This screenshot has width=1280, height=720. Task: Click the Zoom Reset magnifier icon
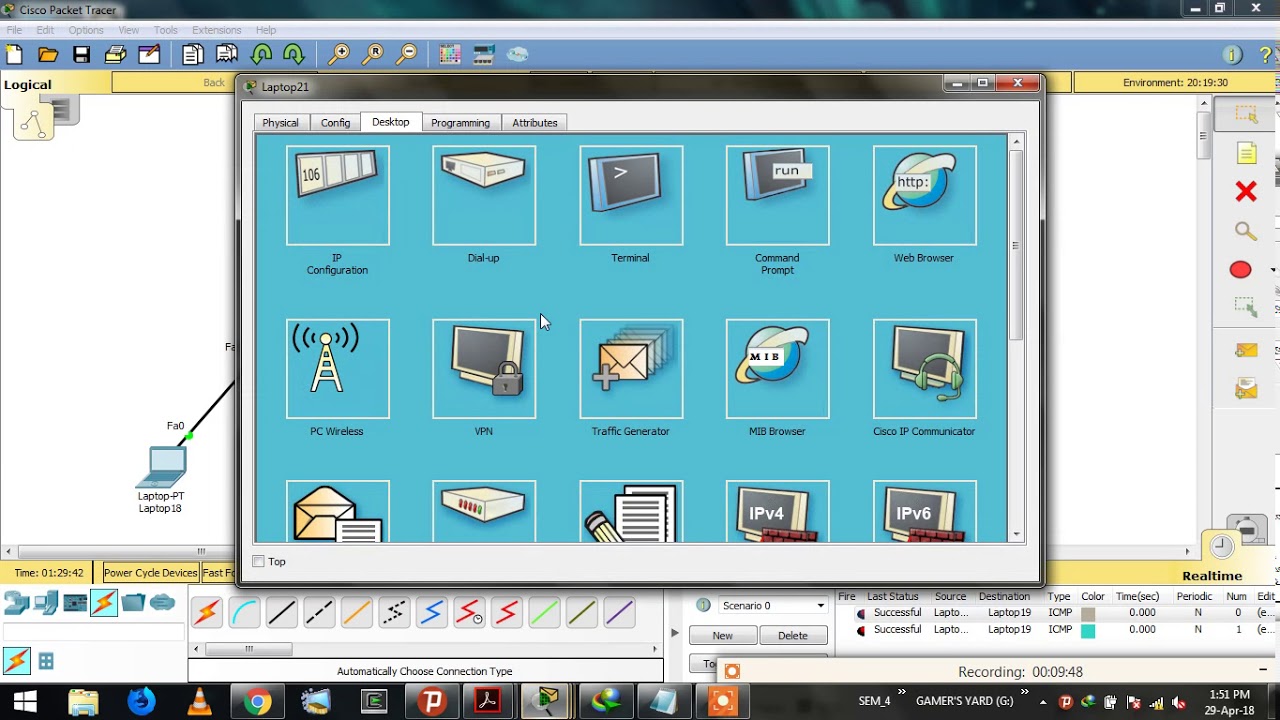[373, 54]
